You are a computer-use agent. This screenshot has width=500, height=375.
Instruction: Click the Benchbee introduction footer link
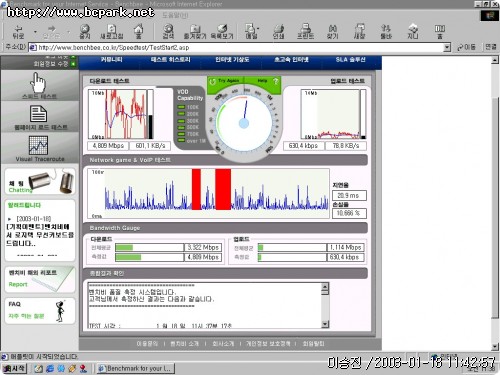pyautogui.click(x=184, y=344)
